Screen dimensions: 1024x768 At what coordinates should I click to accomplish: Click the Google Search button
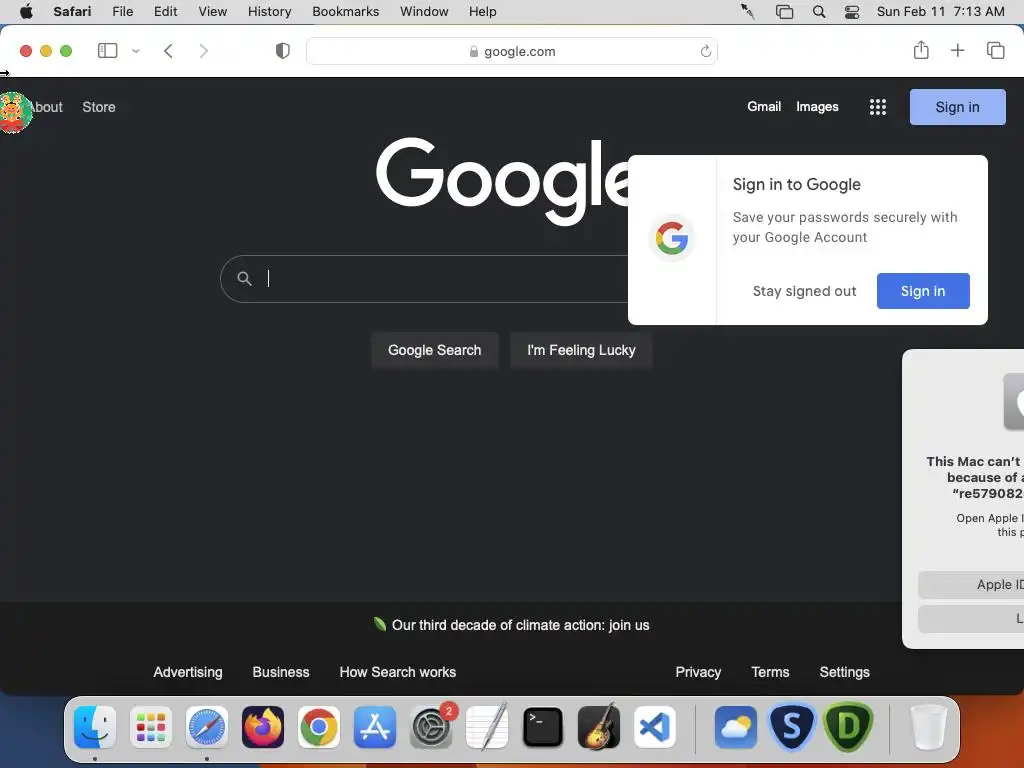coord(434,350)
